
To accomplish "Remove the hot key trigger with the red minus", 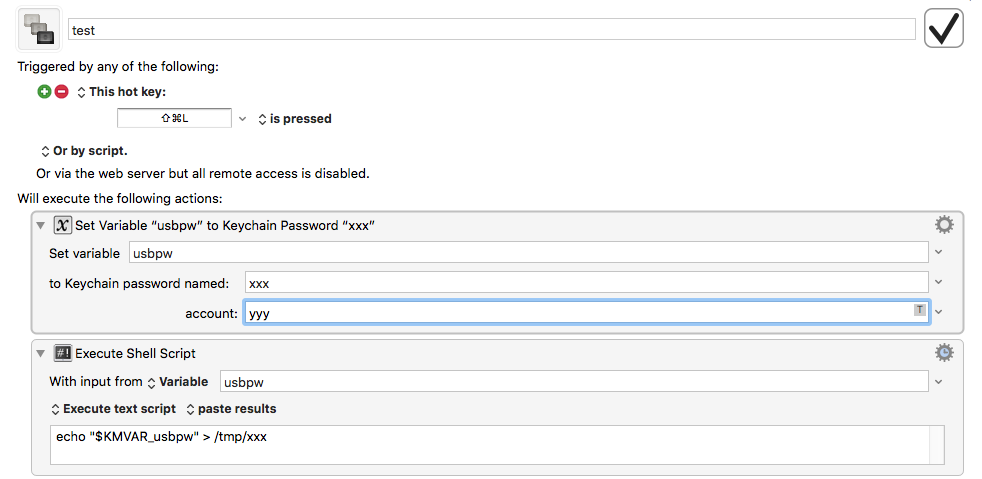I will pyautogui.click(x=61, y=92).
